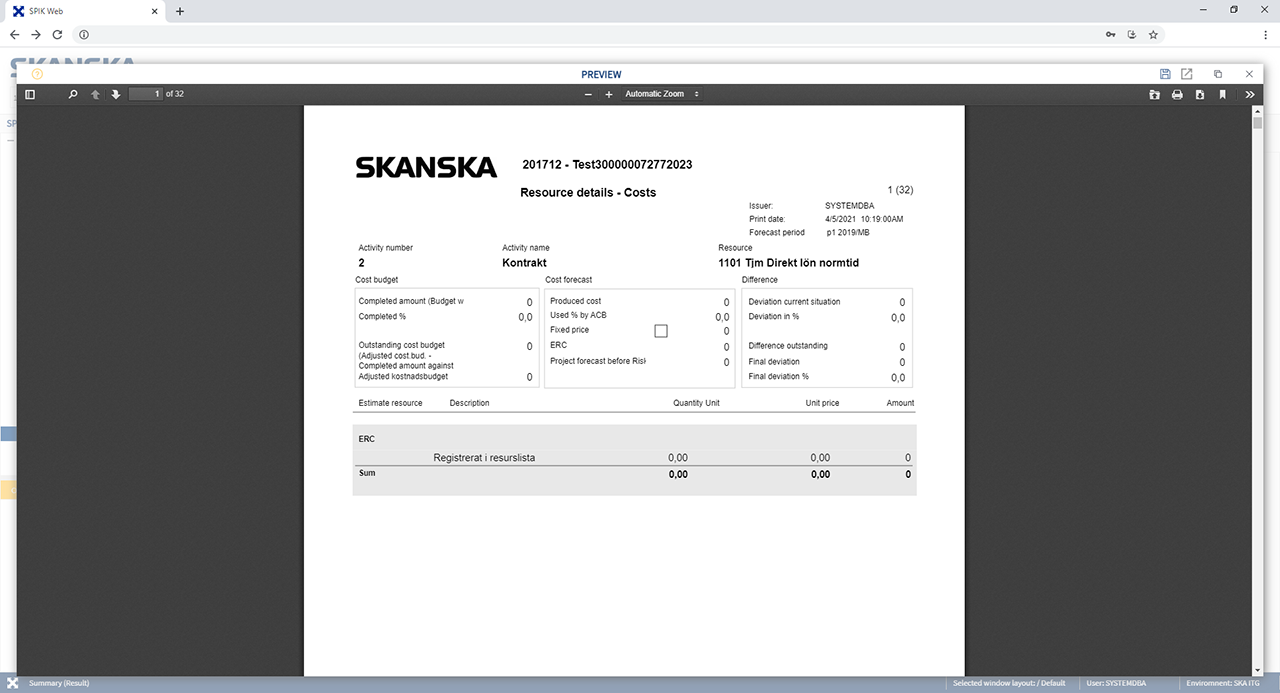Zoom out with the minus button

[588, 94]
